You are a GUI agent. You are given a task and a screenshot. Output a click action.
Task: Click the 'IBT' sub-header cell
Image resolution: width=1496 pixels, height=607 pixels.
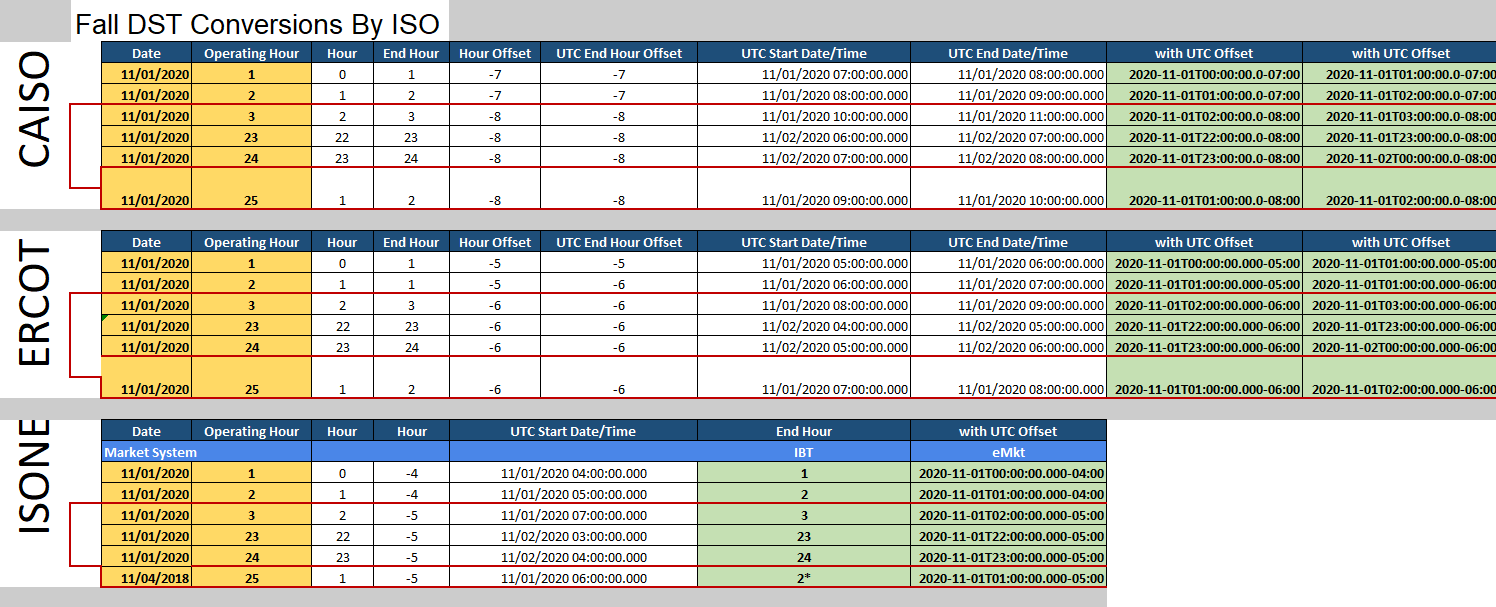804,452
